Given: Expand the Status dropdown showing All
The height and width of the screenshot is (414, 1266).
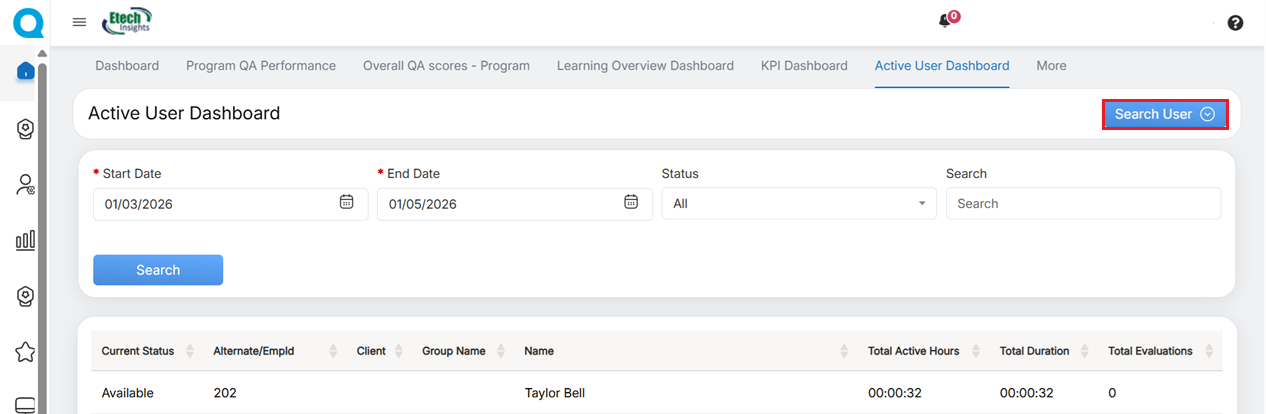Looking at the screenshot, I should tap(799, 204).
